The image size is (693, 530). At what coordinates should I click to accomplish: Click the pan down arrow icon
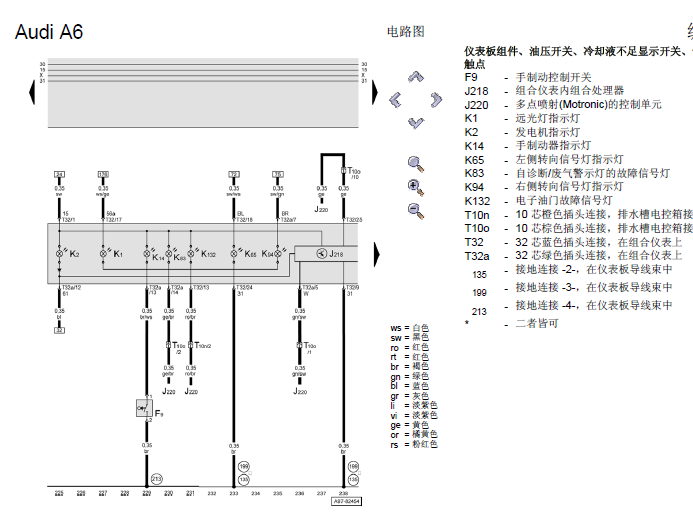(415, 123)
